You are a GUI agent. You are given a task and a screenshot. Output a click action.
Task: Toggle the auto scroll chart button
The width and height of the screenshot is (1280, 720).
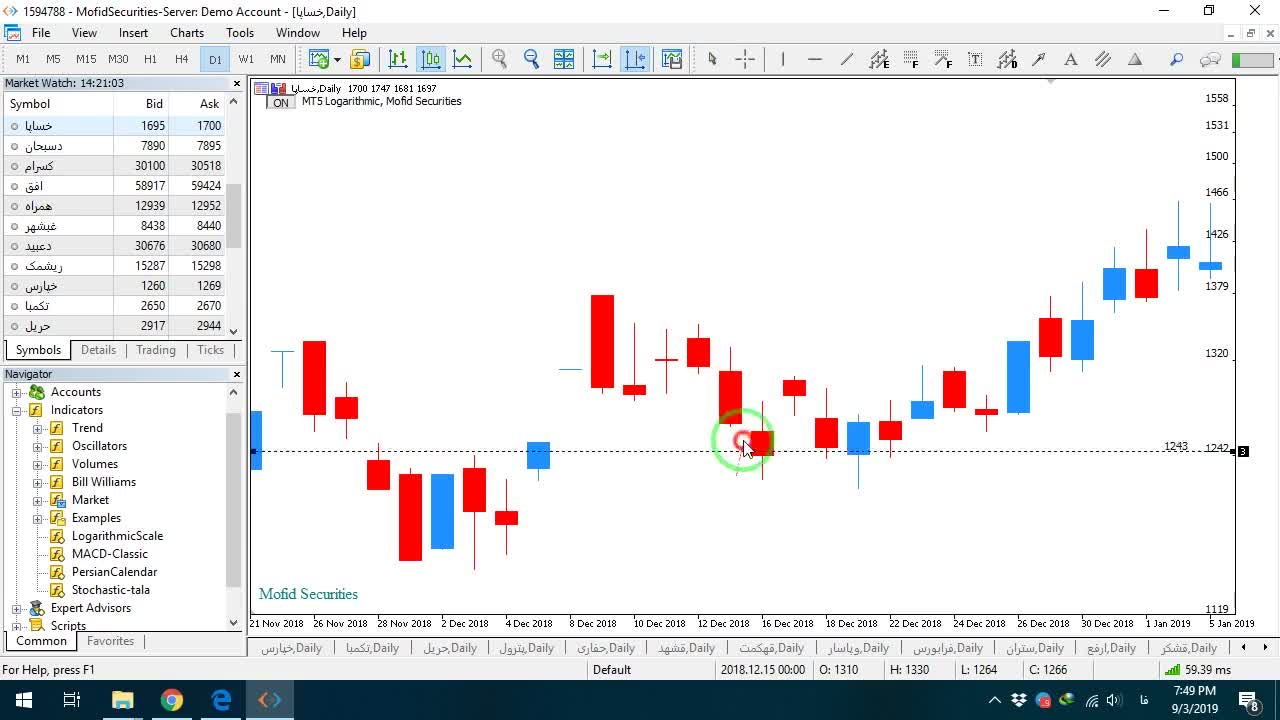[602, 59]
